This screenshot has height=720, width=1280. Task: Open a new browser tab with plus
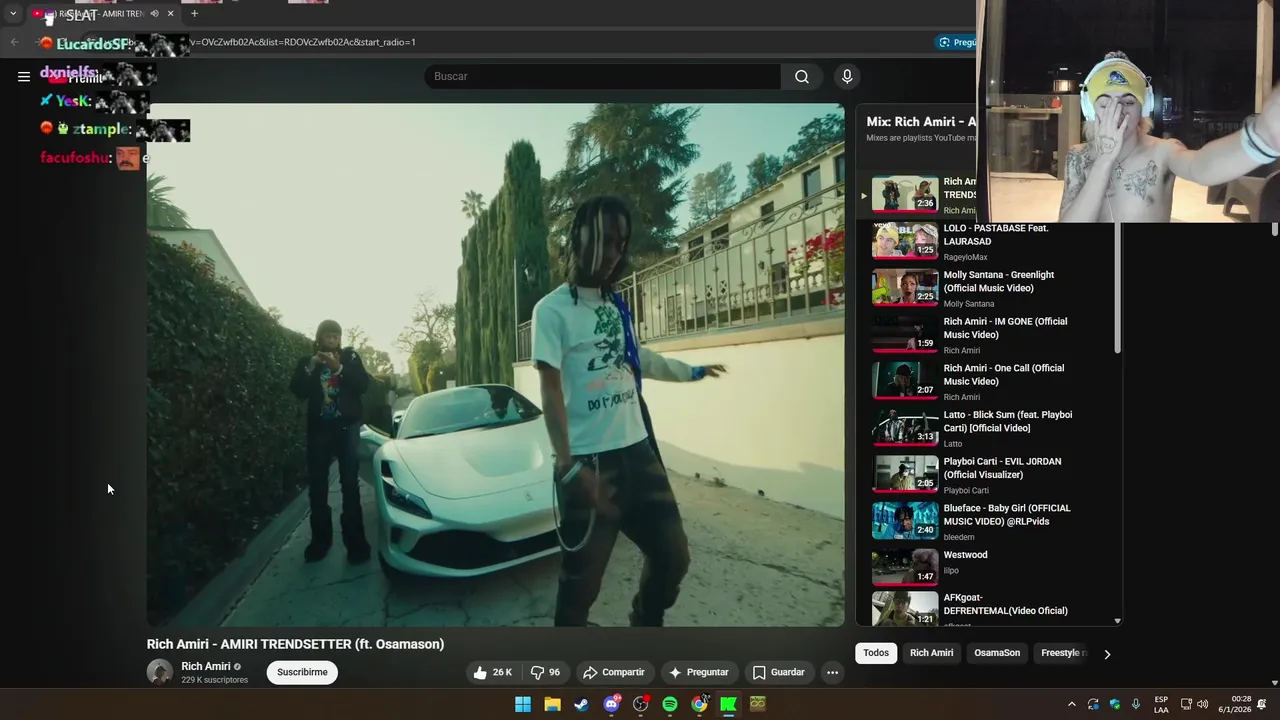194,14
